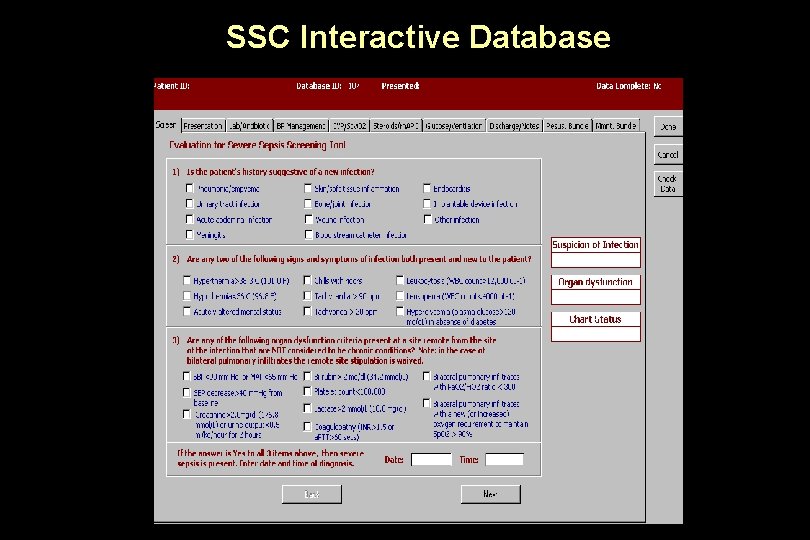Viewport: 810px width, 540px height.
Task: Check SBP <90 mmHg or MAP box
Action: coord(186,377)
